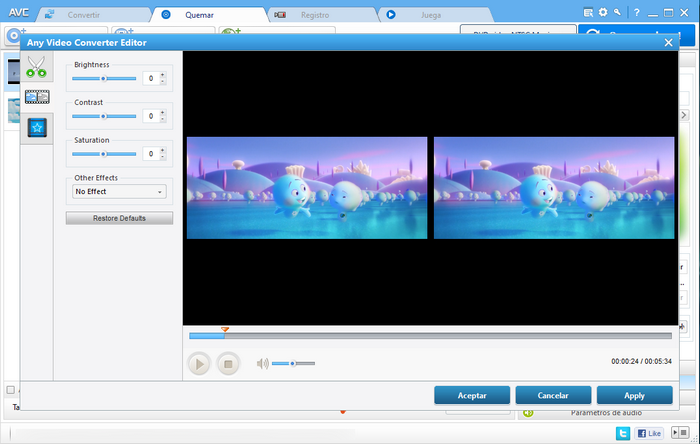Decrease Brightness value with down arrow
This screenshot has height=444, width=700.
click(162, 82)
